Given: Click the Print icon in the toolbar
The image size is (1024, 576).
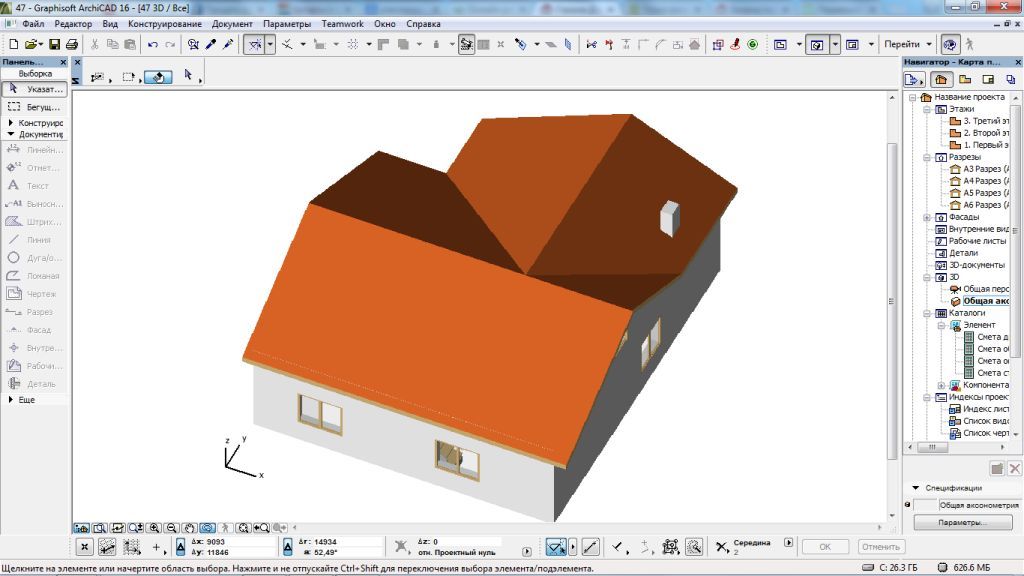Looking at the screenshot, I should tap(71, 44).
